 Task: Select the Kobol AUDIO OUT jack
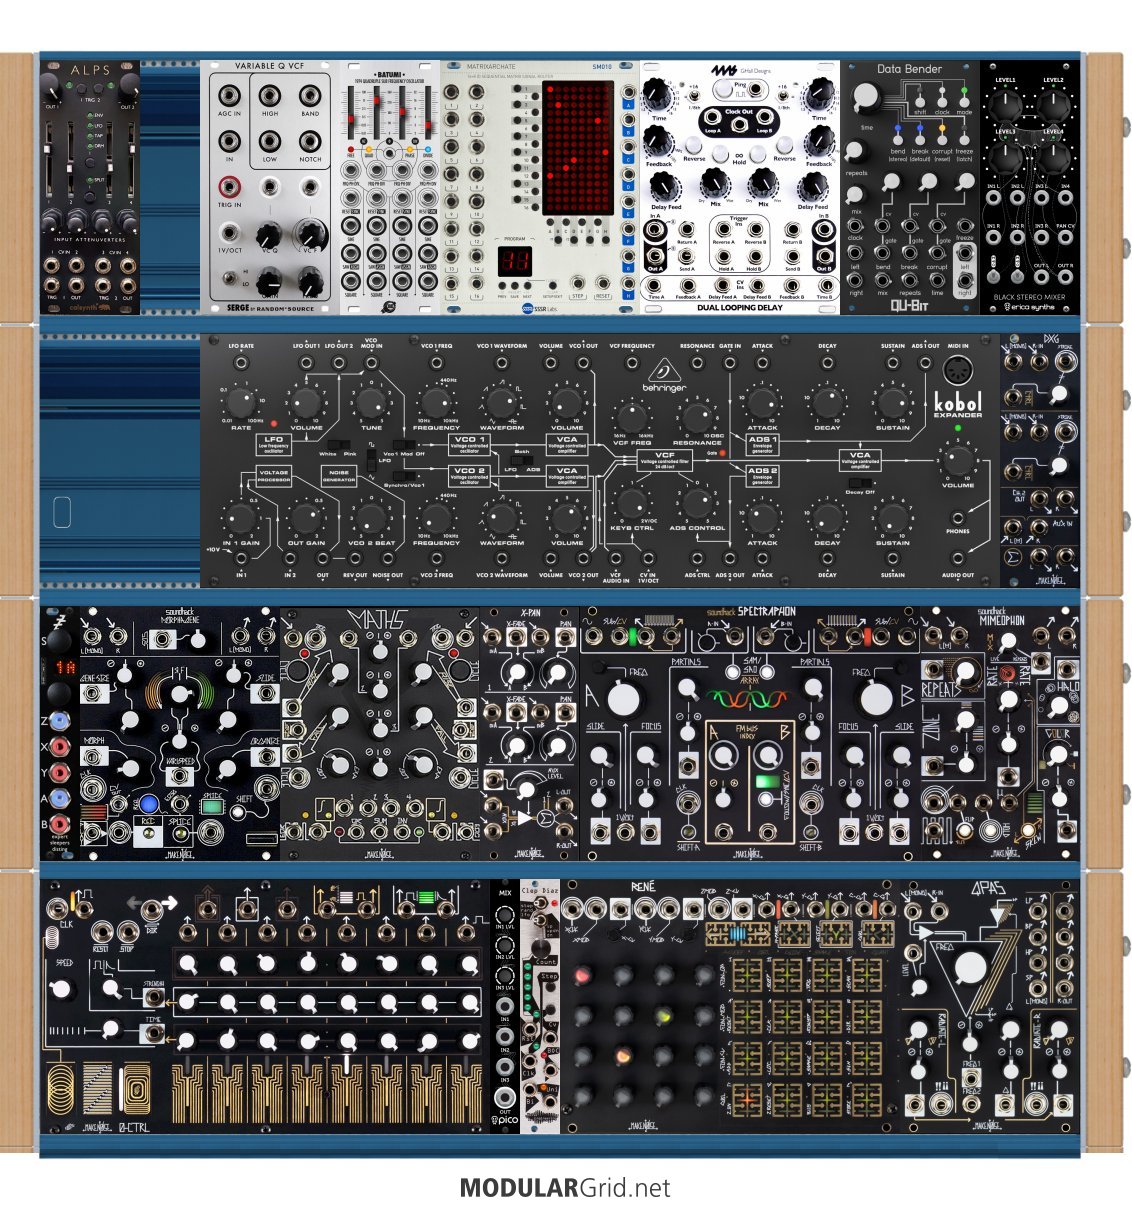coord(958,560)
